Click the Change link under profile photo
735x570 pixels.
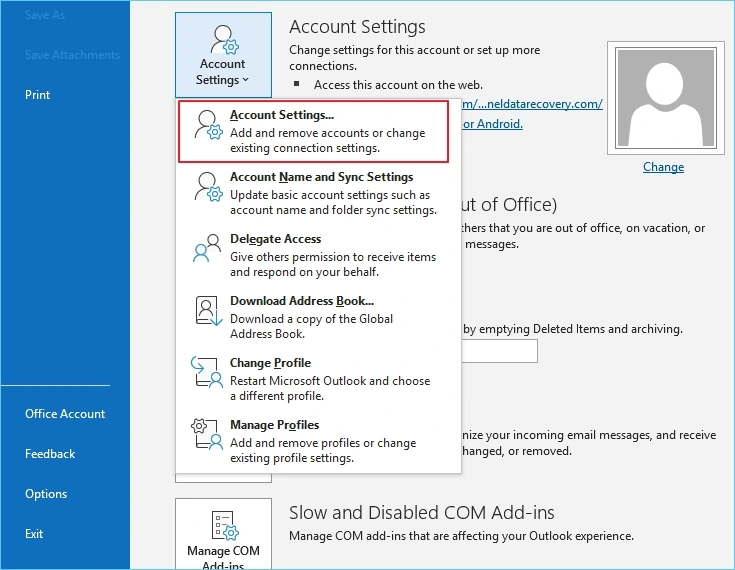(663, 167)
